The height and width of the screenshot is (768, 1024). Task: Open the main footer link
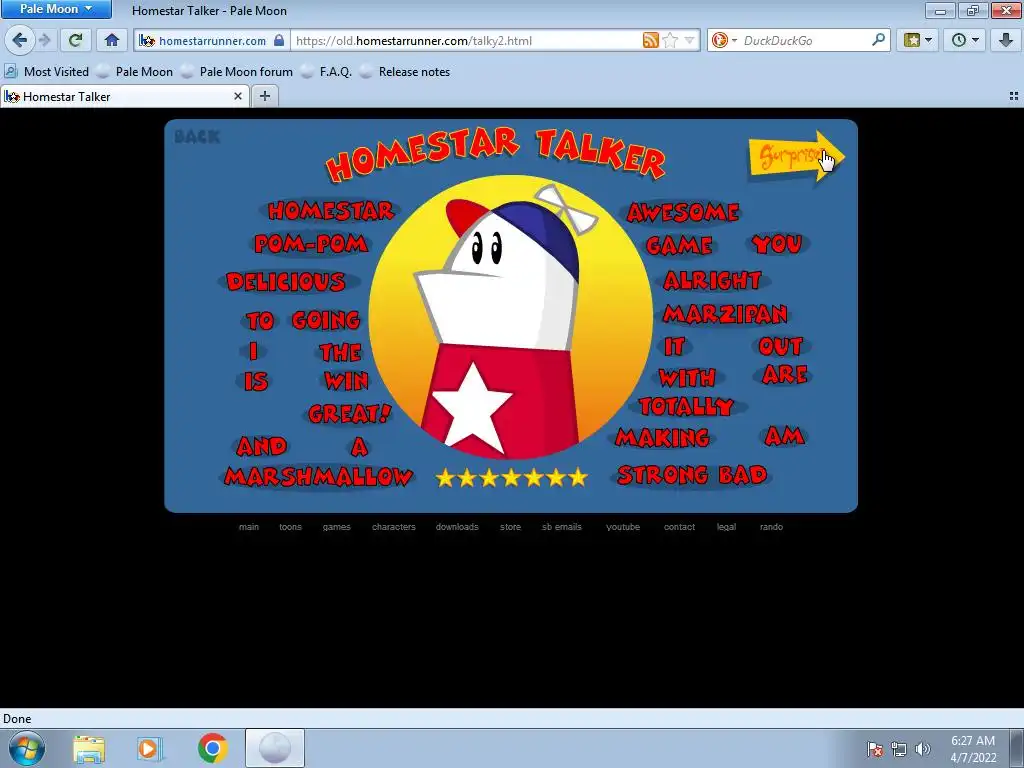pos(249,527)
